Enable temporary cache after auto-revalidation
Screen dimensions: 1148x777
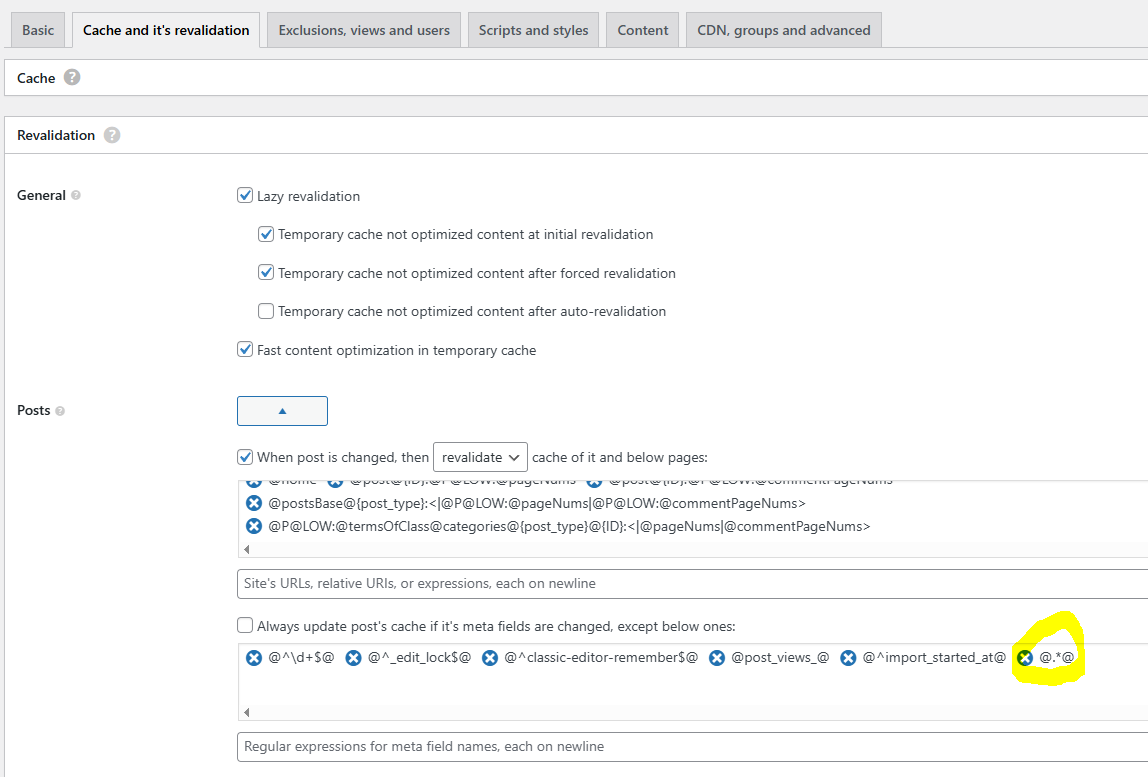[266, 311]
